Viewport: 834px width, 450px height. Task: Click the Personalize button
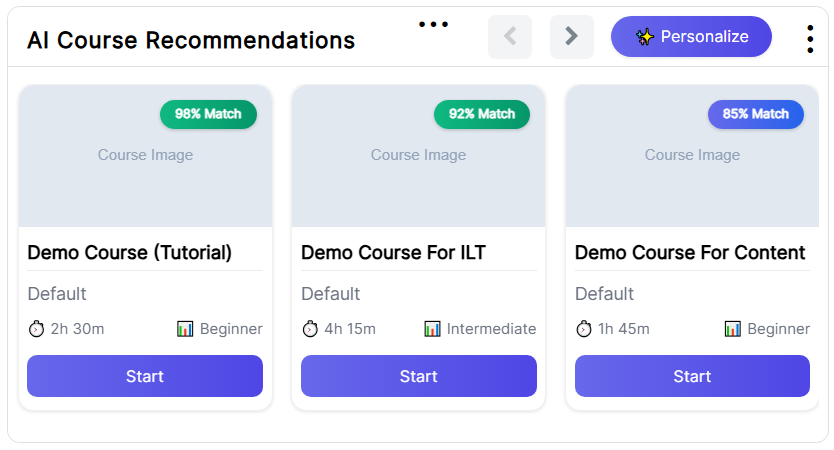tap(691, 37)
